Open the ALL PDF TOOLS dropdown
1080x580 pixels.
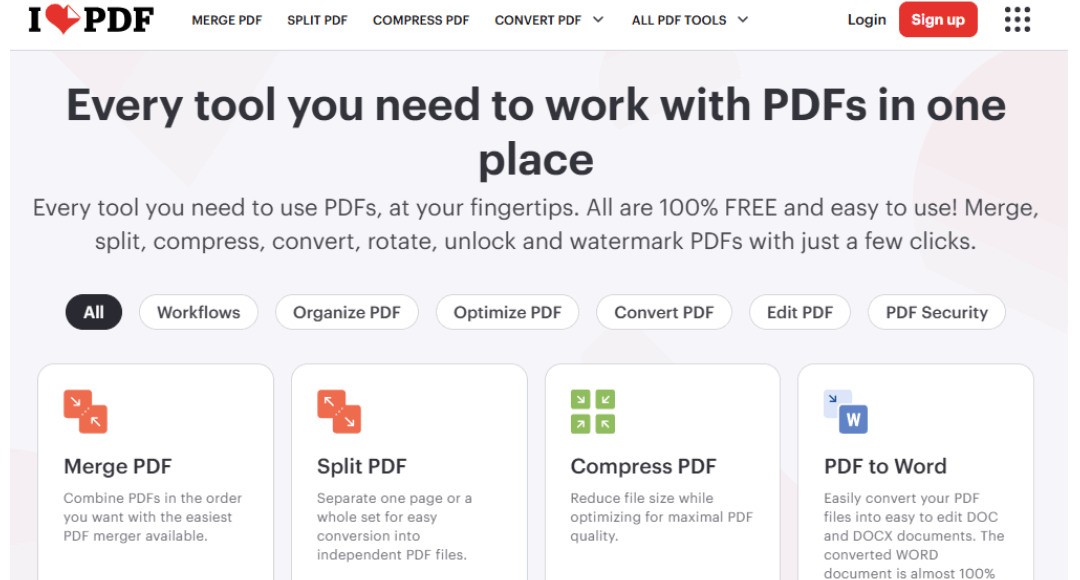[x=690, y=19]
